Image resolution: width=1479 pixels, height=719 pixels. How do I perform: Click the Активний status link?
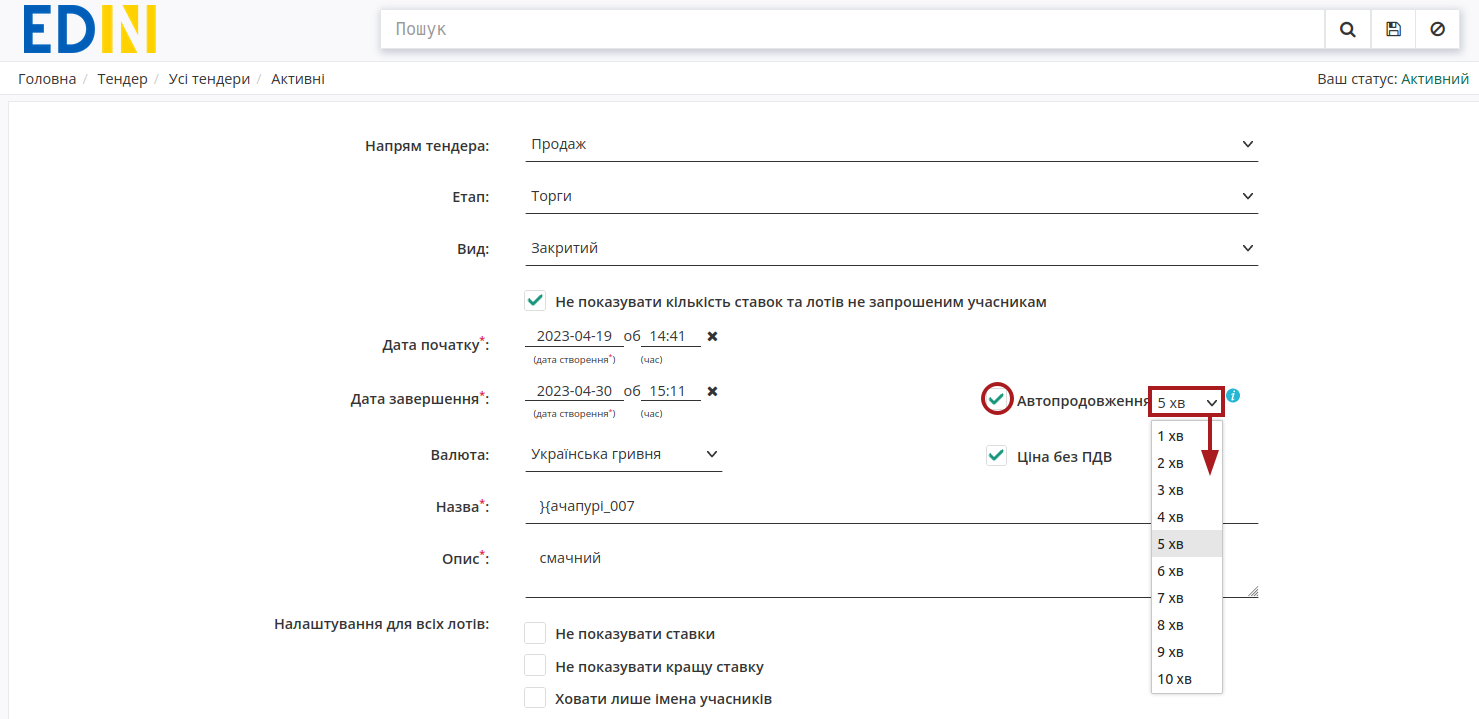(1435, 79)
